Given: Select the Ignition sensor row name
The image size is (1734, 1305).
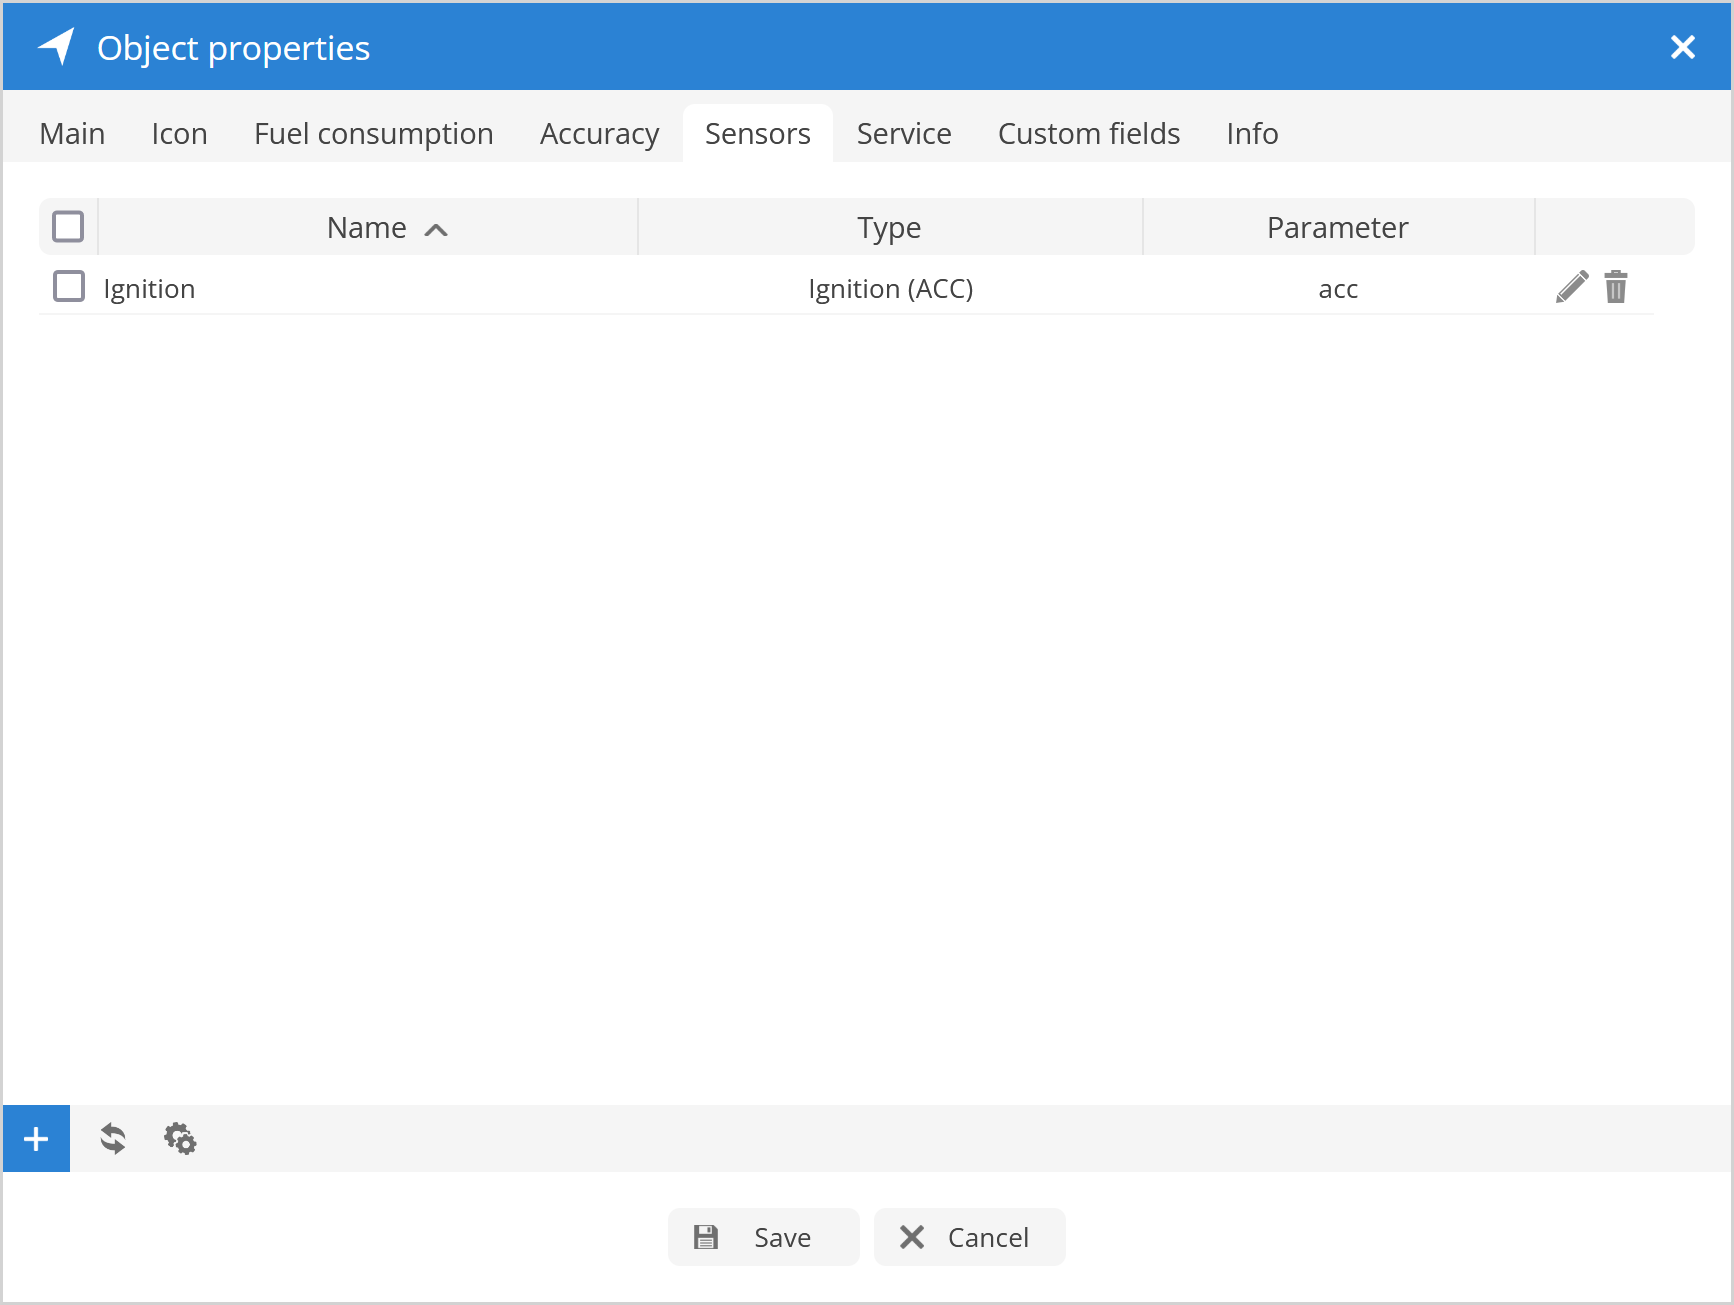Looking at the screenshot, I should coord(150,289).
